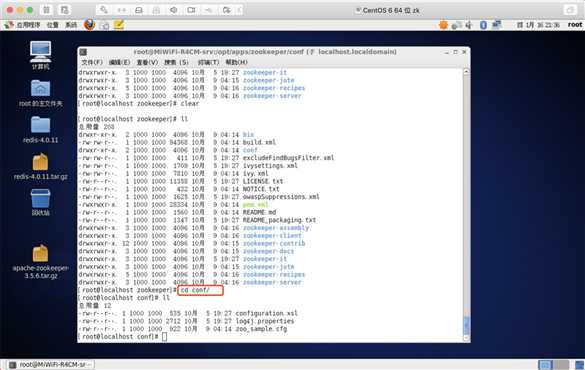Click VMware sound toolbar icon

[x=174, y=10]
